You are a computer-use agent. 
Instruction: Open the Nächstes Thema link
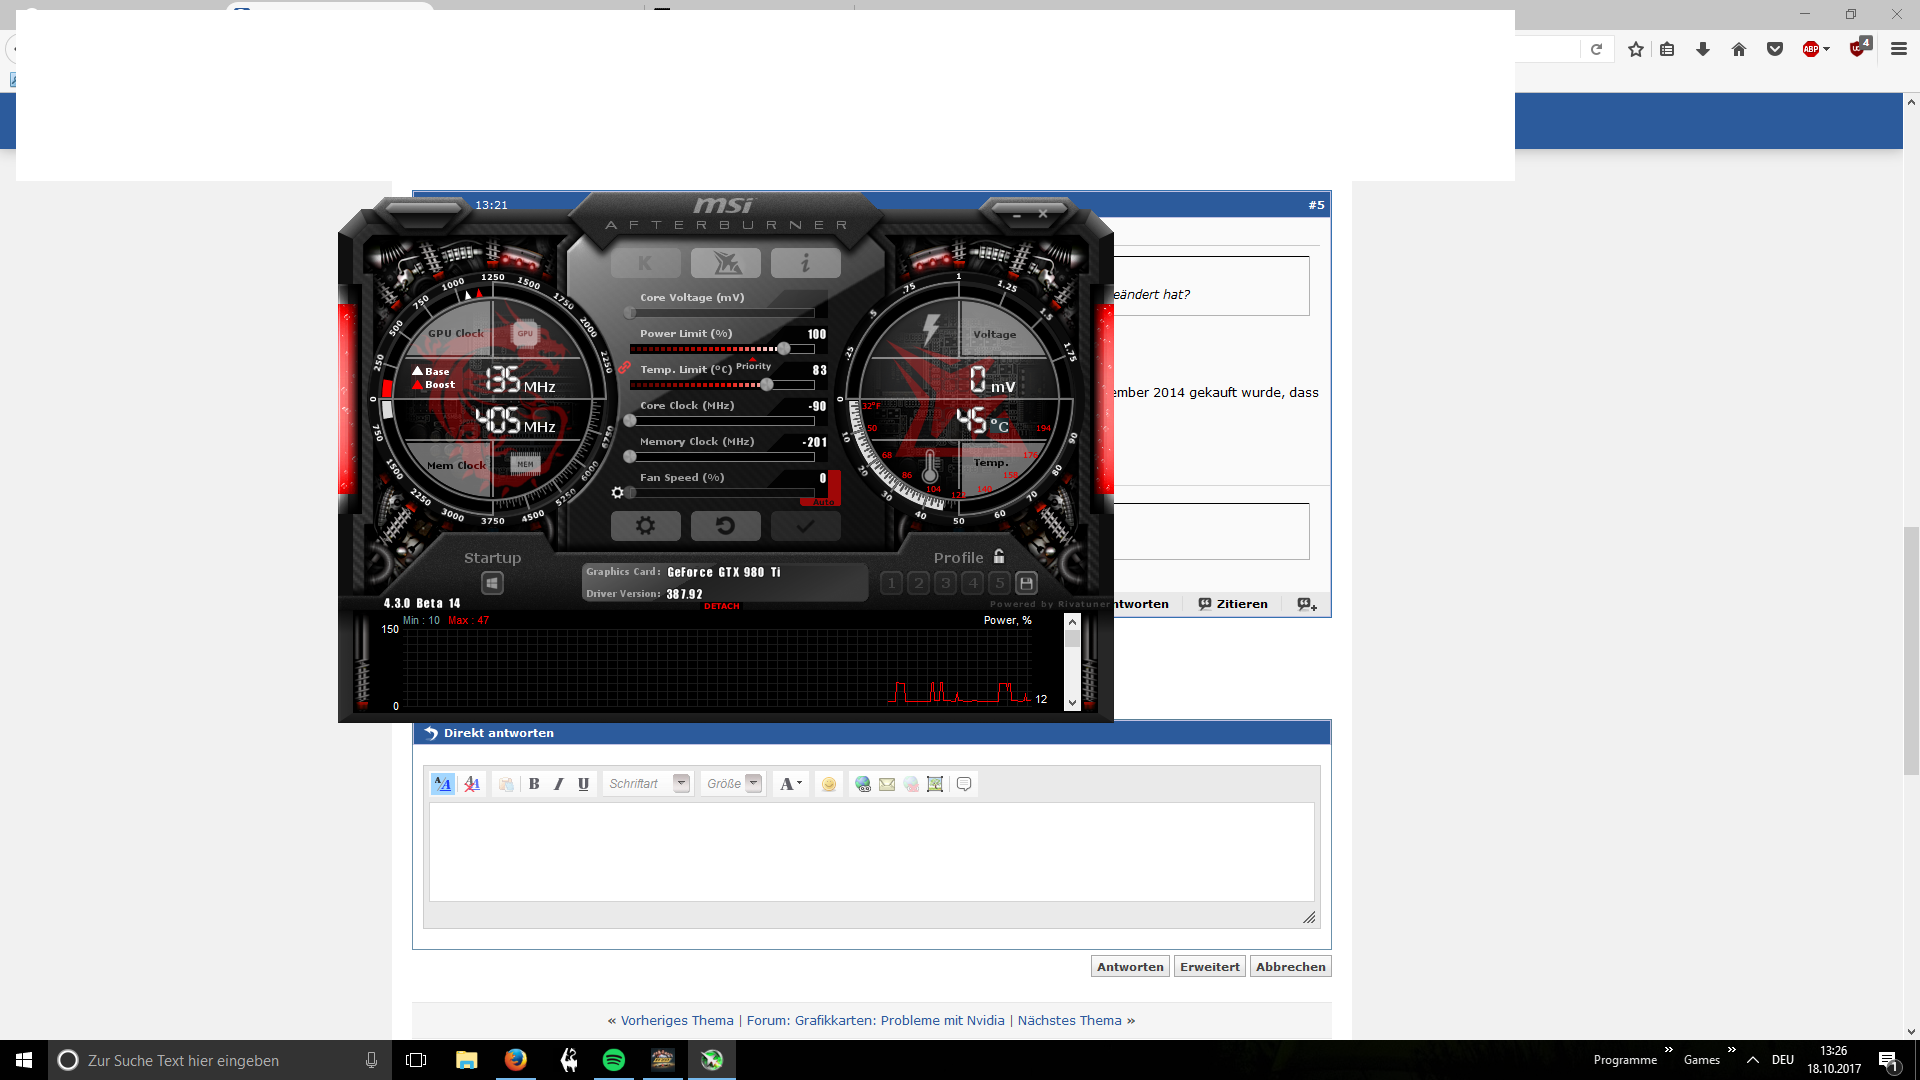pyautogui.click(x=1069, y=1021)
